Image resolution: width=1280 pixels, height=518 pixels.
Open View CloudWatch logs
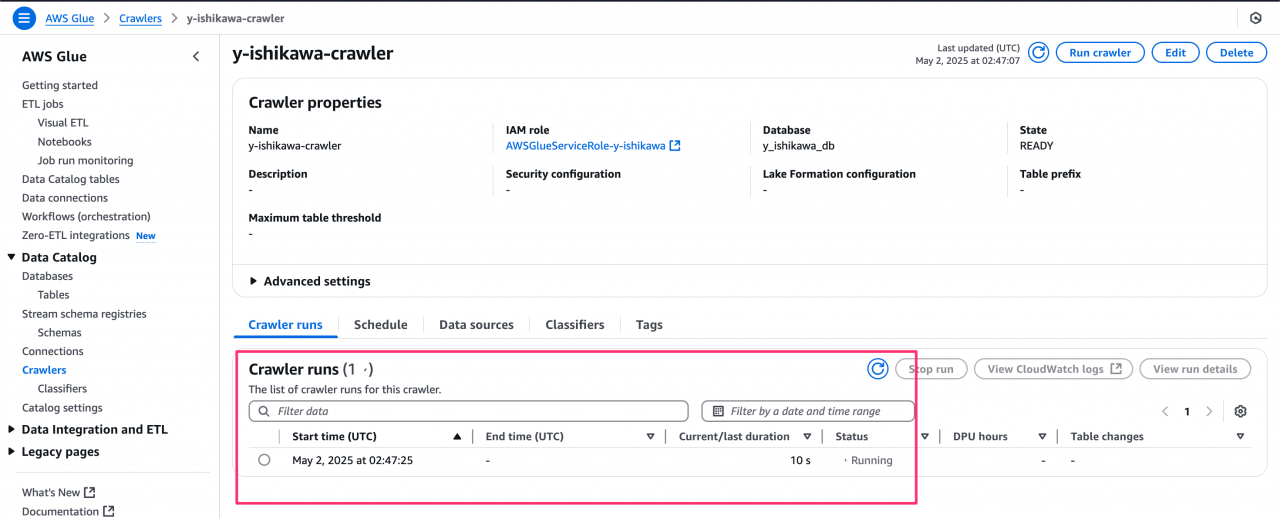(x=1054, y=369)
